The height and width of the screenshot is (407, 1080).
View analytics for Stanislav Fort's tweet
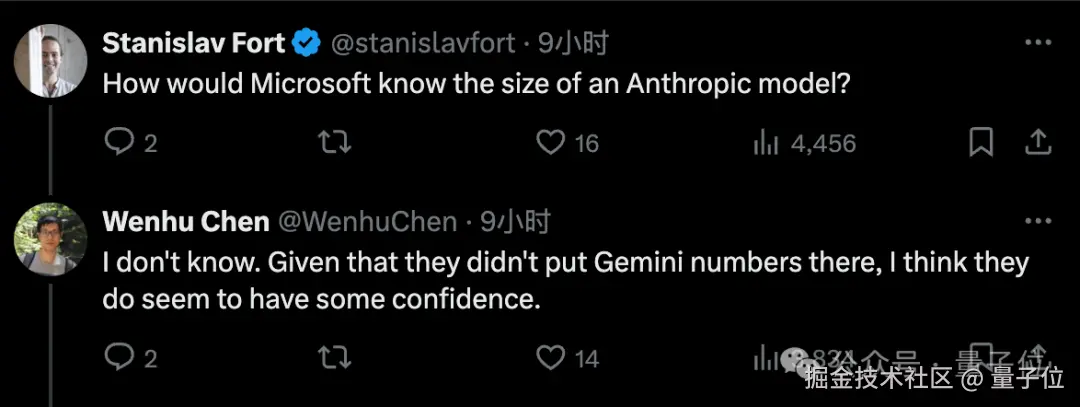pos(766,143)
